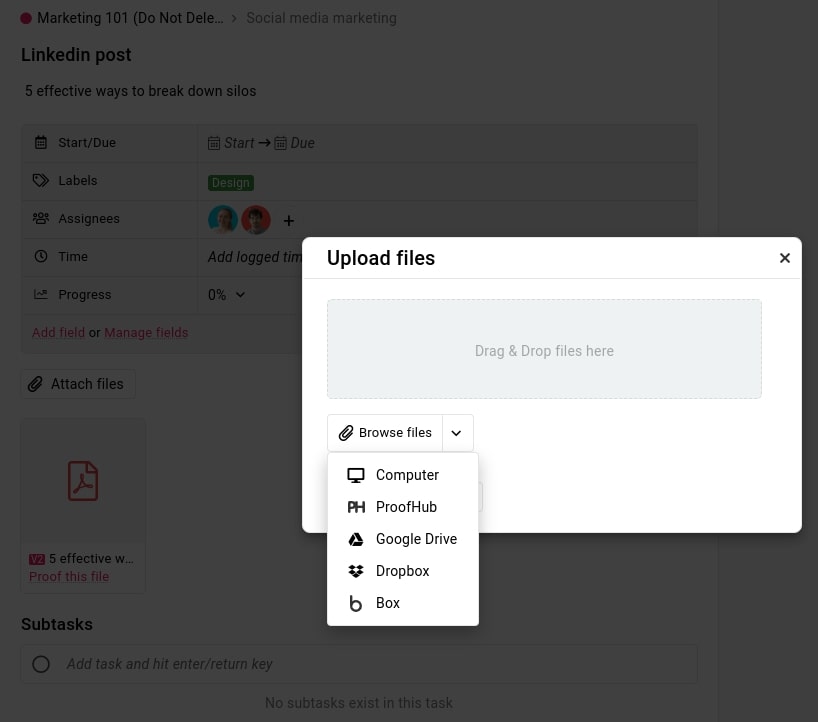This screenshot has height=722, width=818.
Task: Set the Due date
Action: coord(294,142)
